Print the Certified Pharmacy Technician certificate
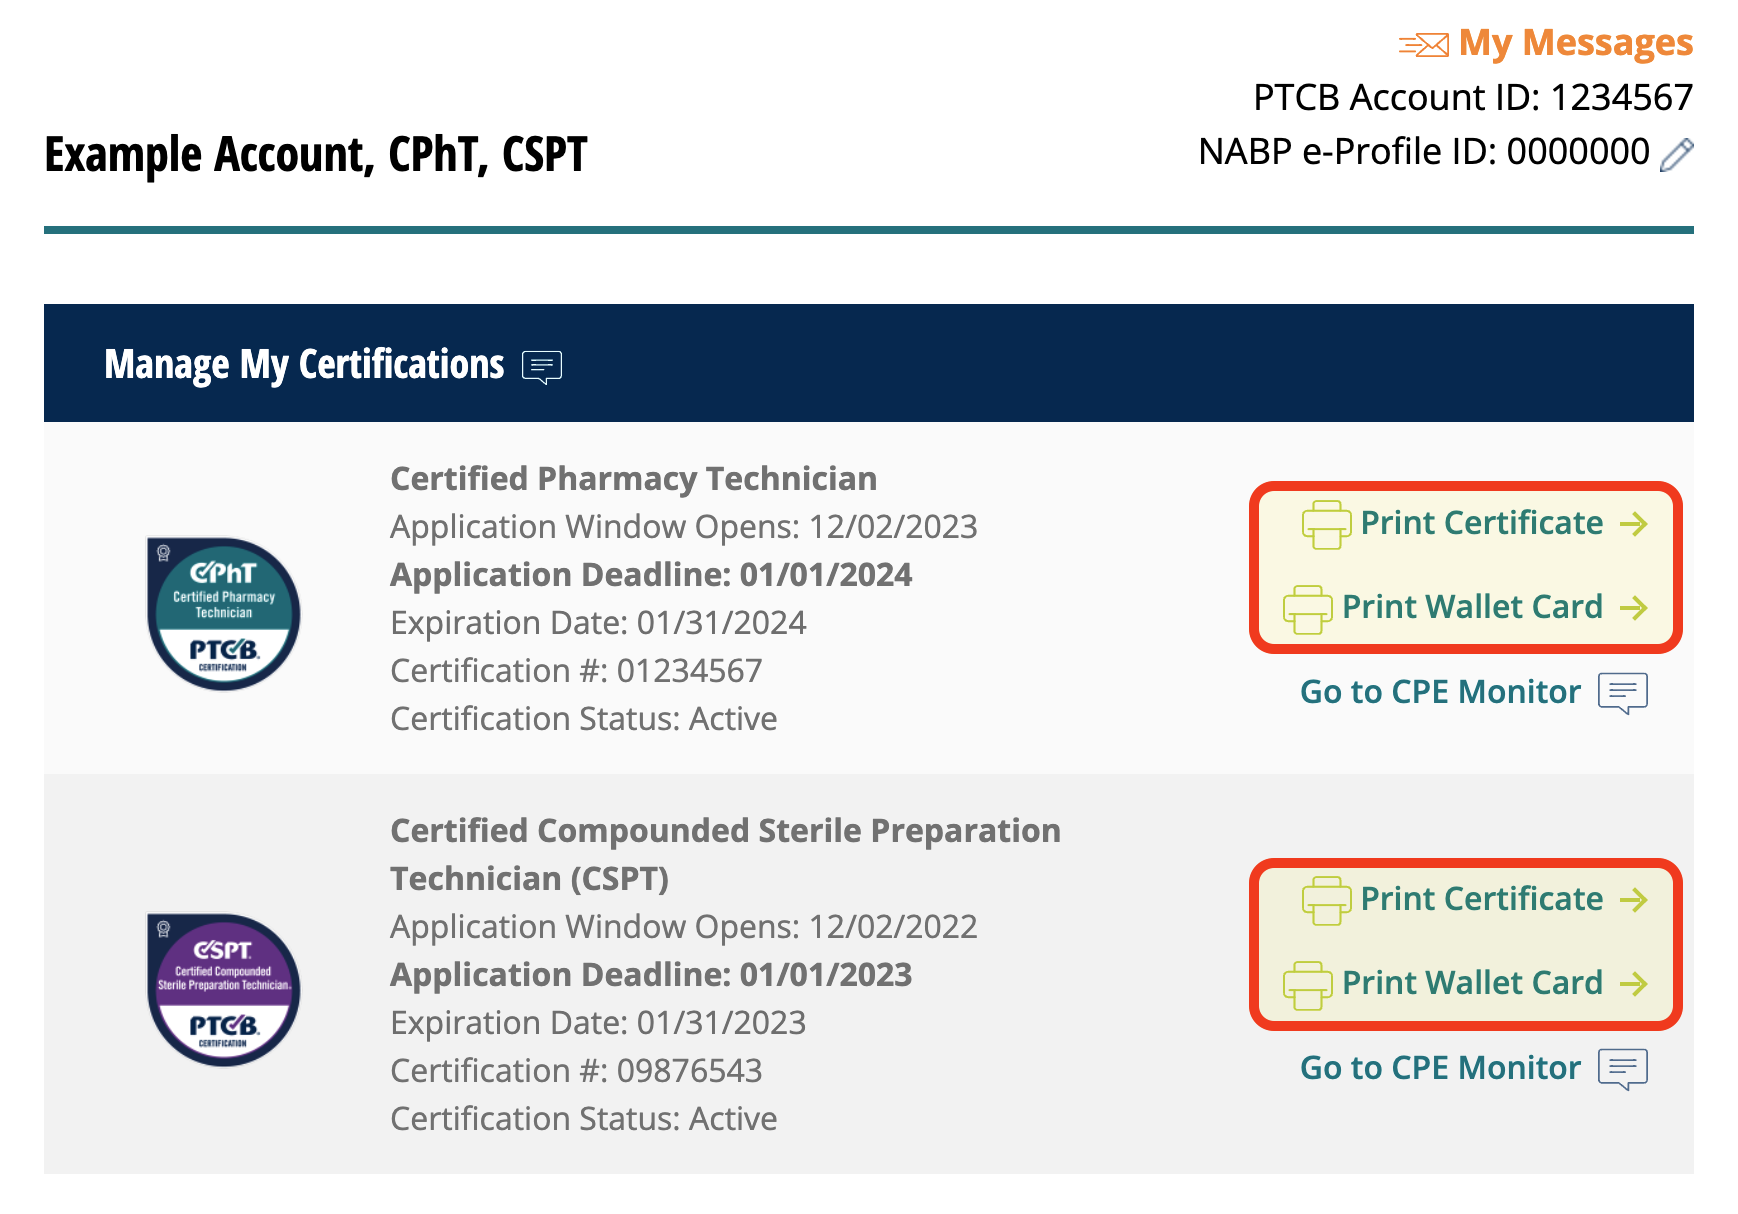The image size is (1738, 1214). click(x=1481, y=523)
